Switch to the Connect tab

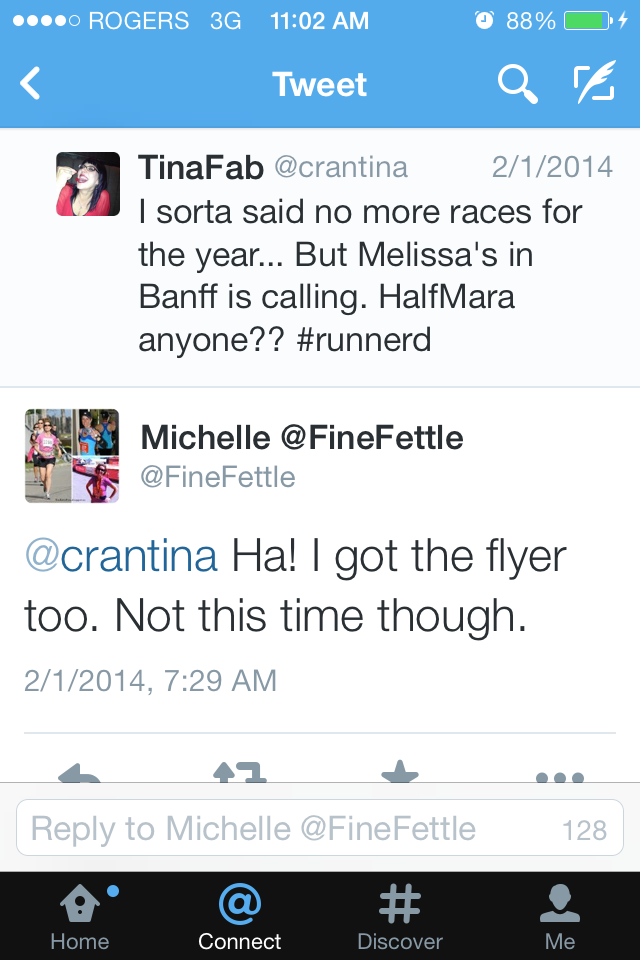click(x=240, y=917)
